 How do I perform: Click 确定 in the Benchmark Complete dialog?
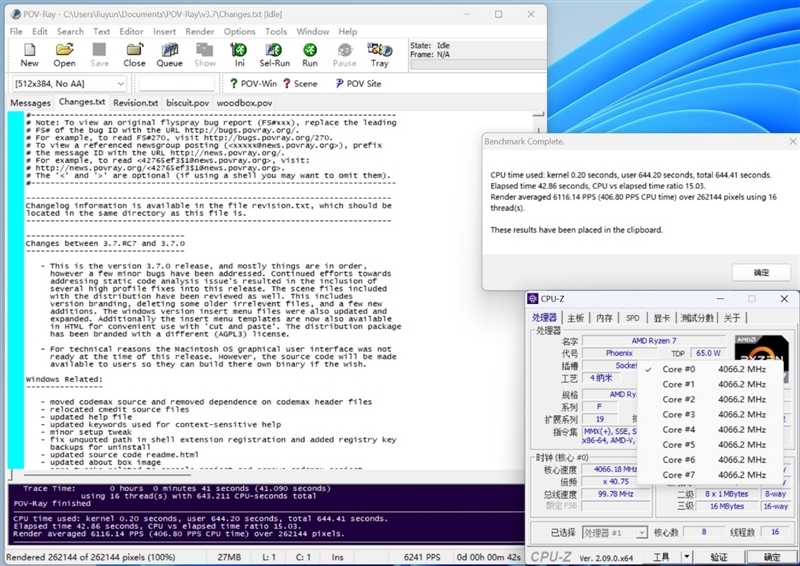[761, 273]
